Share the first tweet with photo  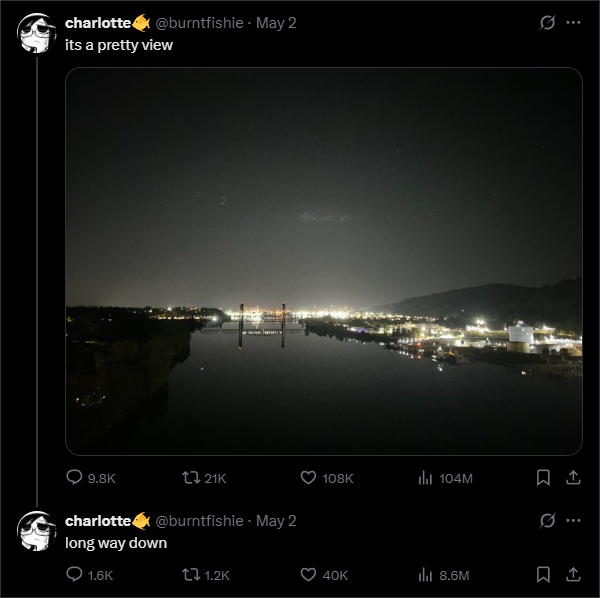(x=573, y=477)
